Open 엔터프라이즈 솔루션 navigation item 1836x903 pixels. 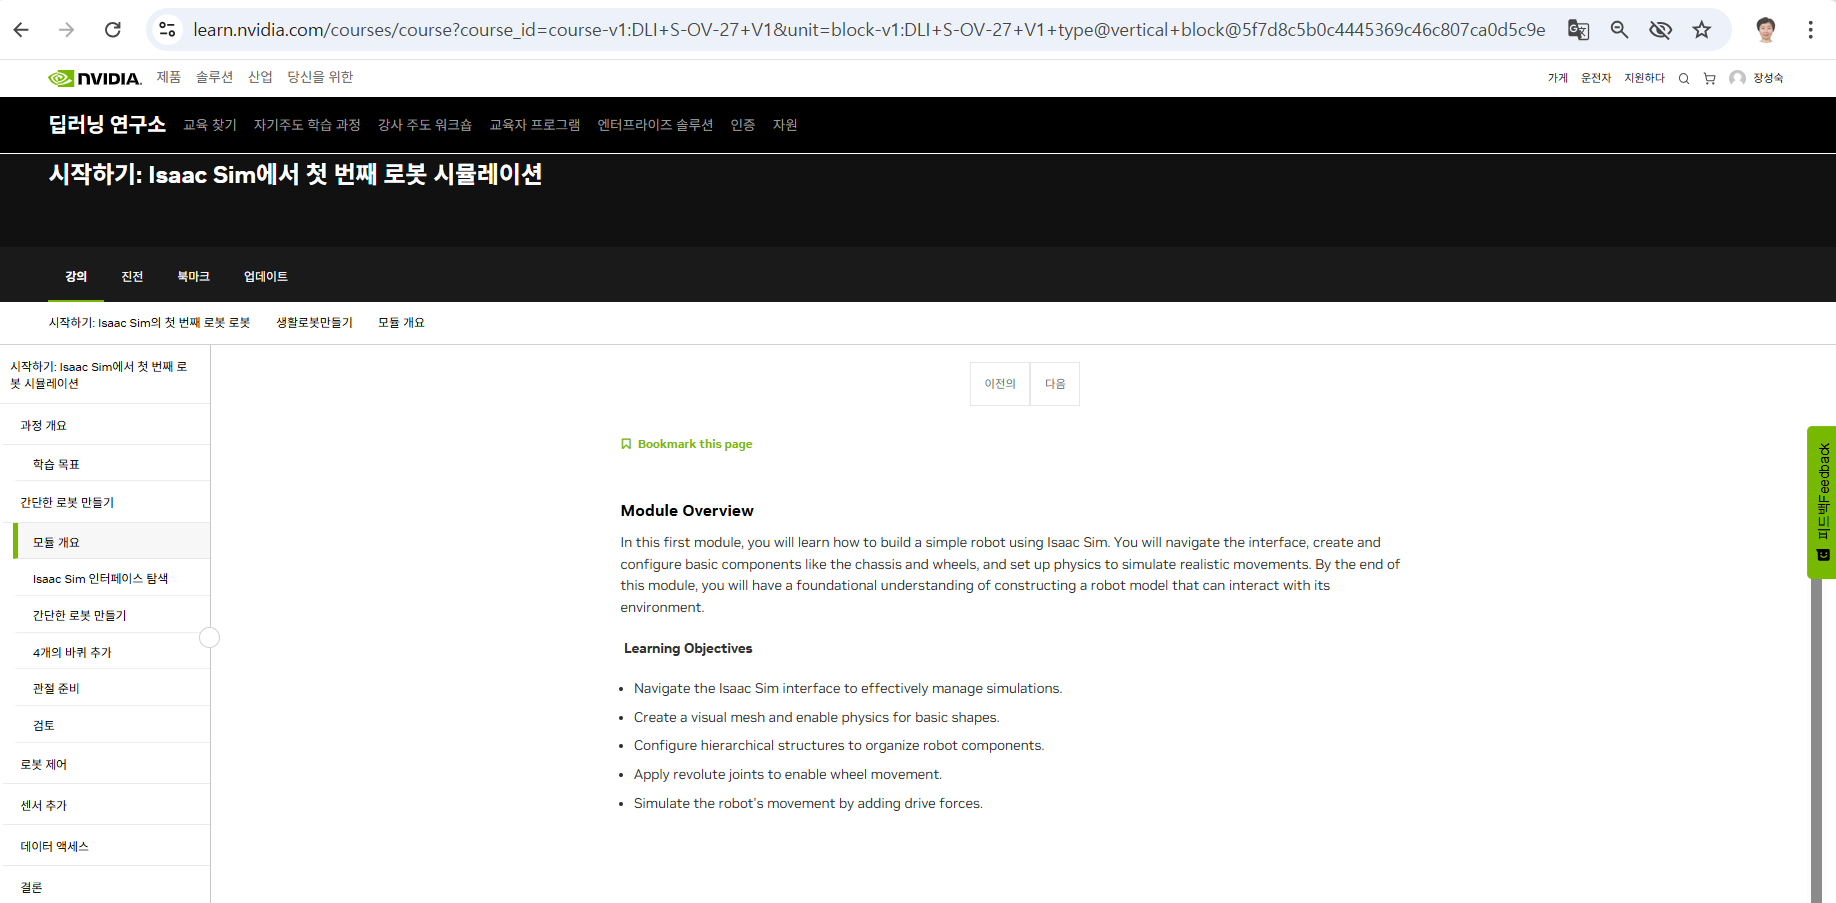coord(655,125)
